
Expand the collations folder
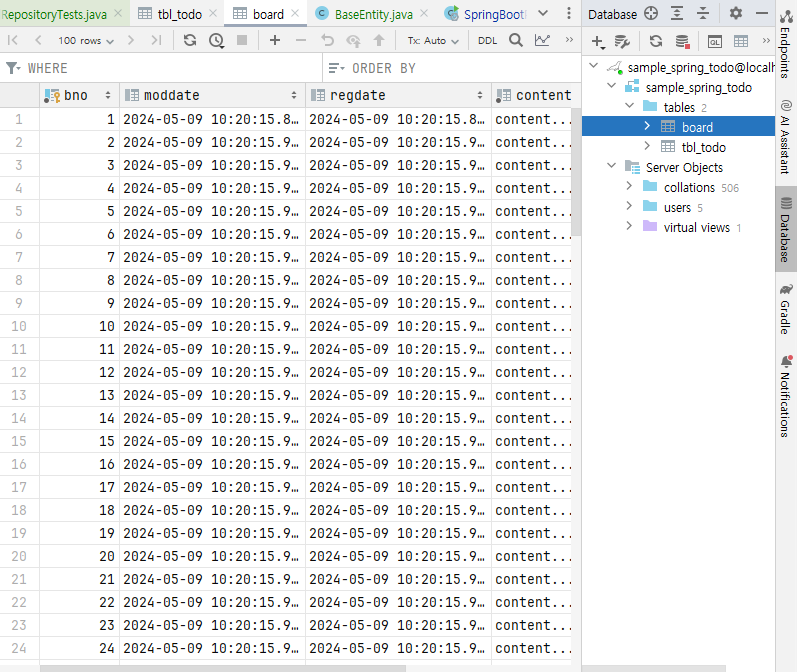tap(629, 186)
